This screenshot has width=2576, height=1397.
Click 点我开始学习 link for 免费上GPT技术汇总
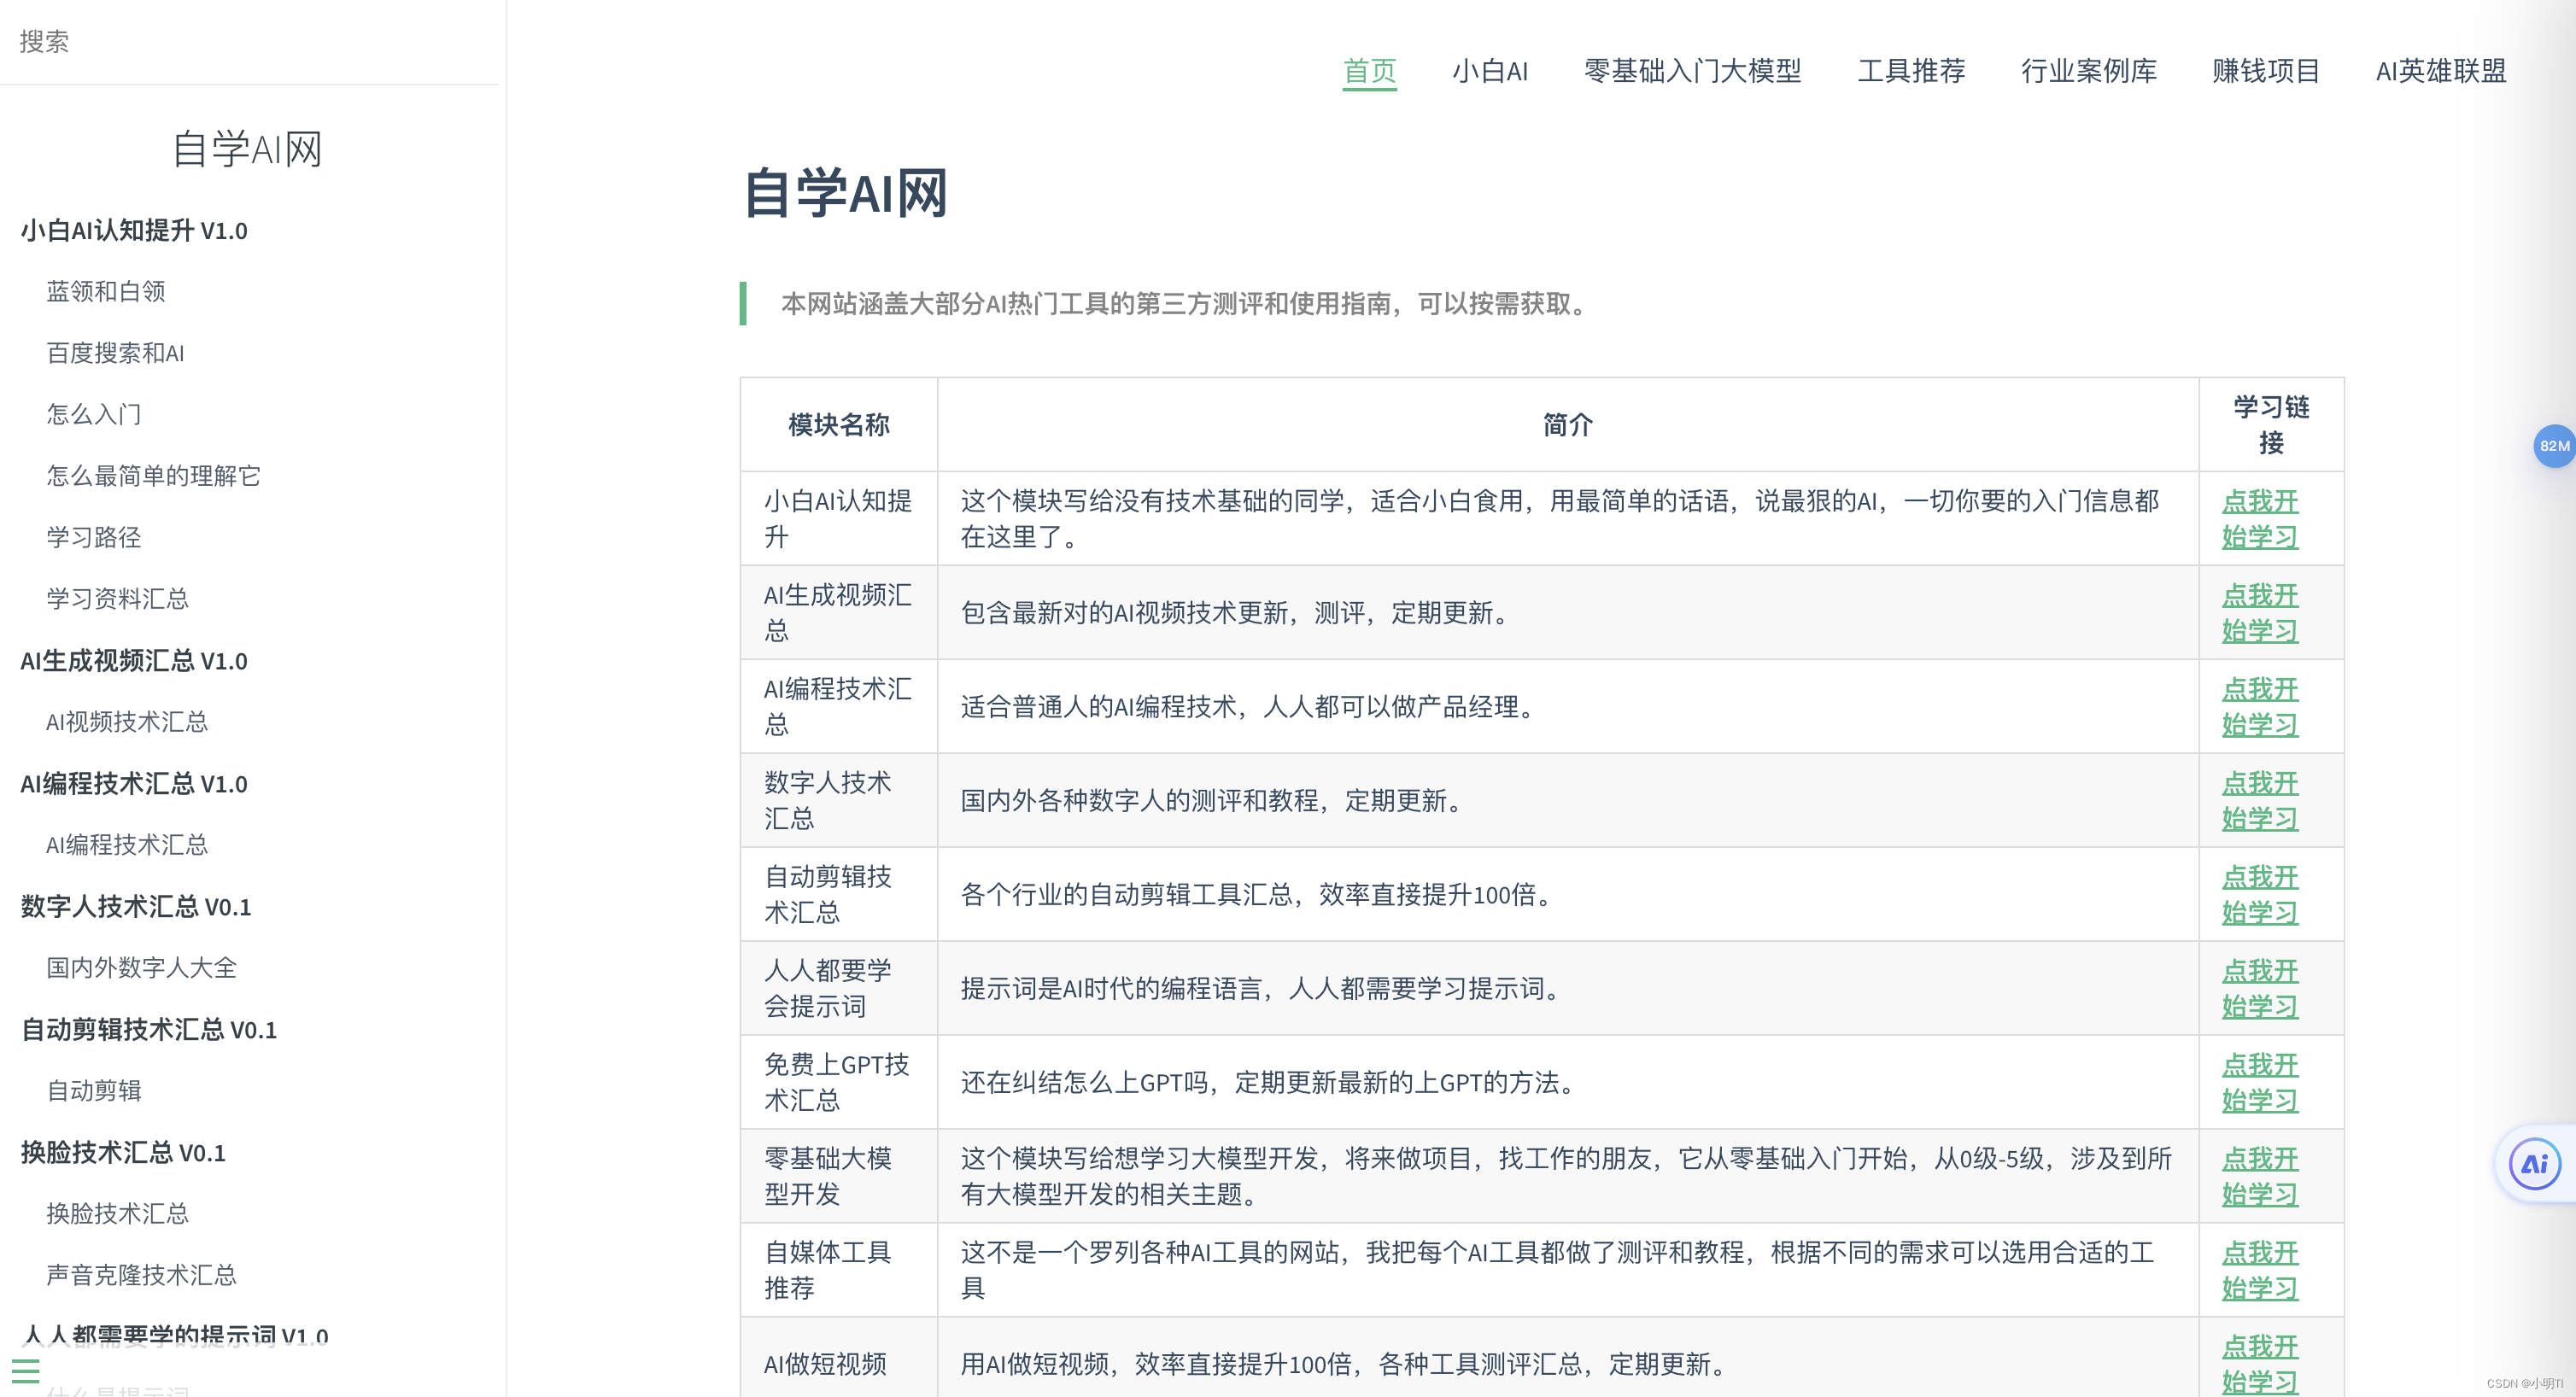click(x=2260, y=1082)
